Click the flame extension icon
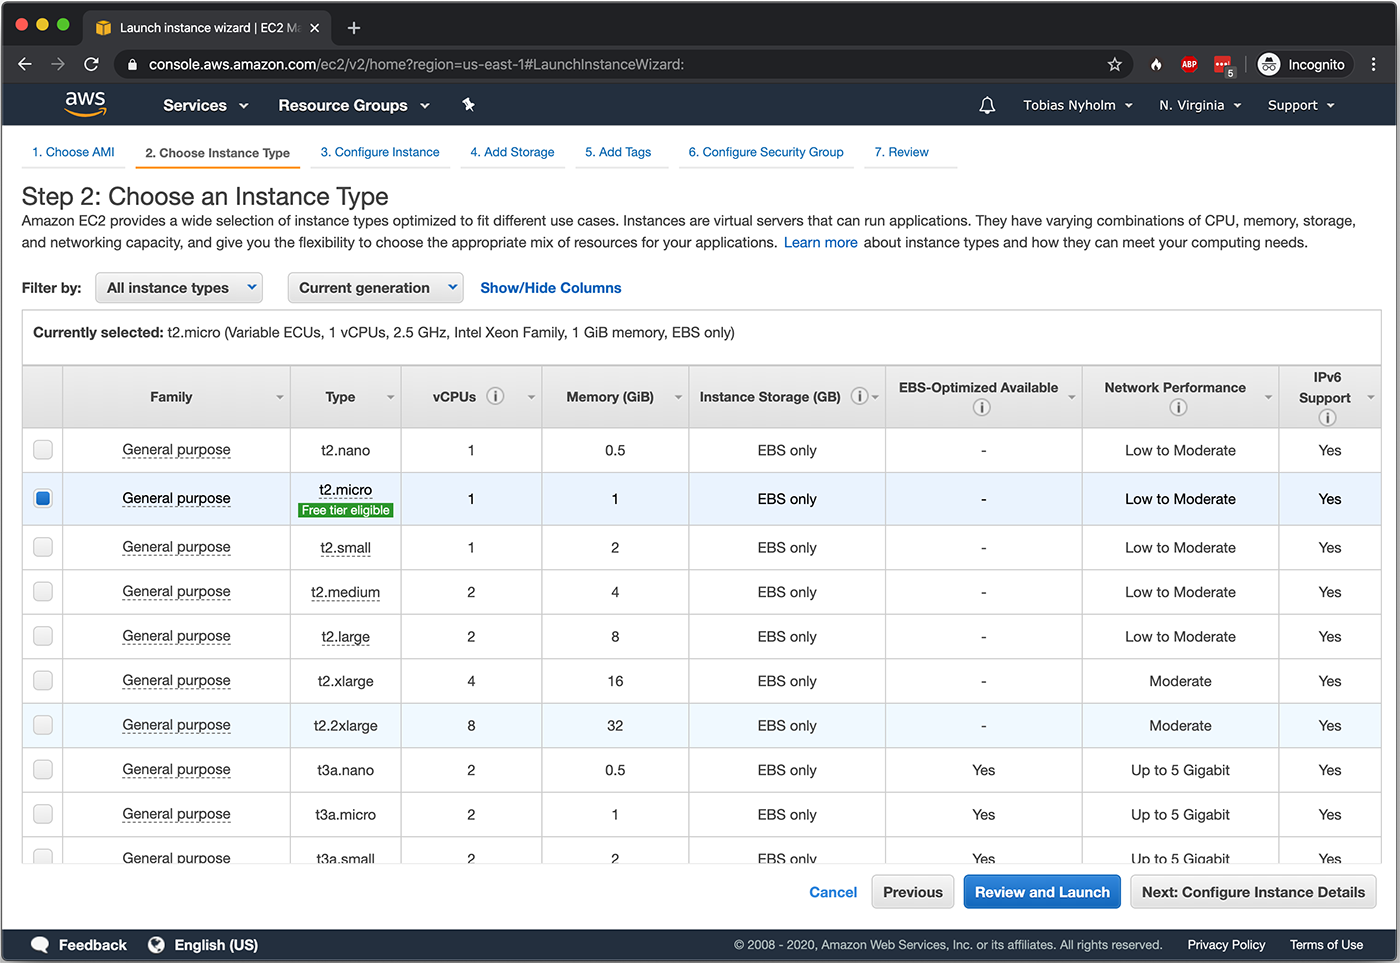 [x=1156, y=64]
